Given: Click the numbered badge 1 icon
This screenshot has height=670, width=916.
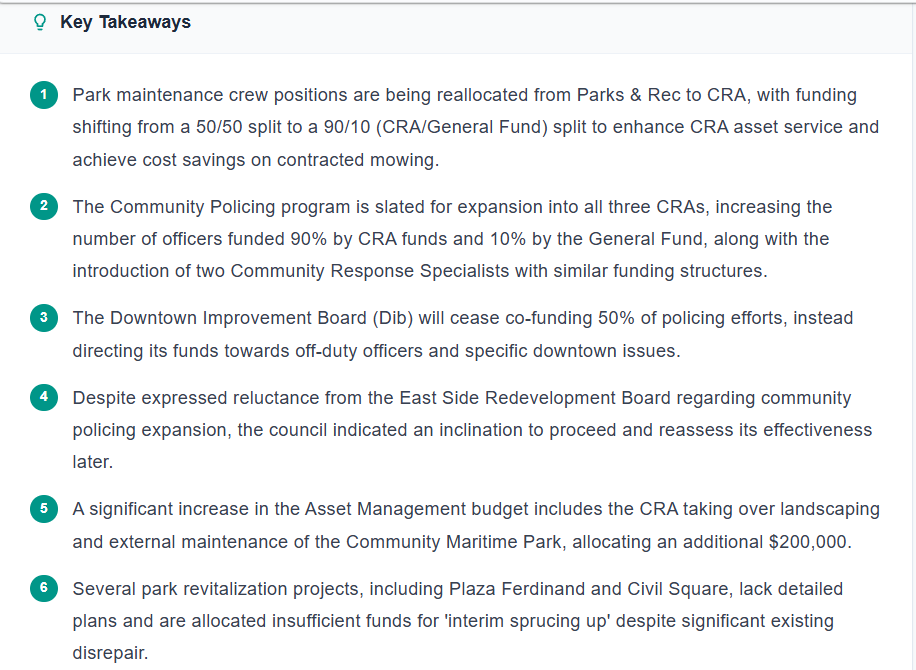Looking at the screenshot, I should pos(44,95).
